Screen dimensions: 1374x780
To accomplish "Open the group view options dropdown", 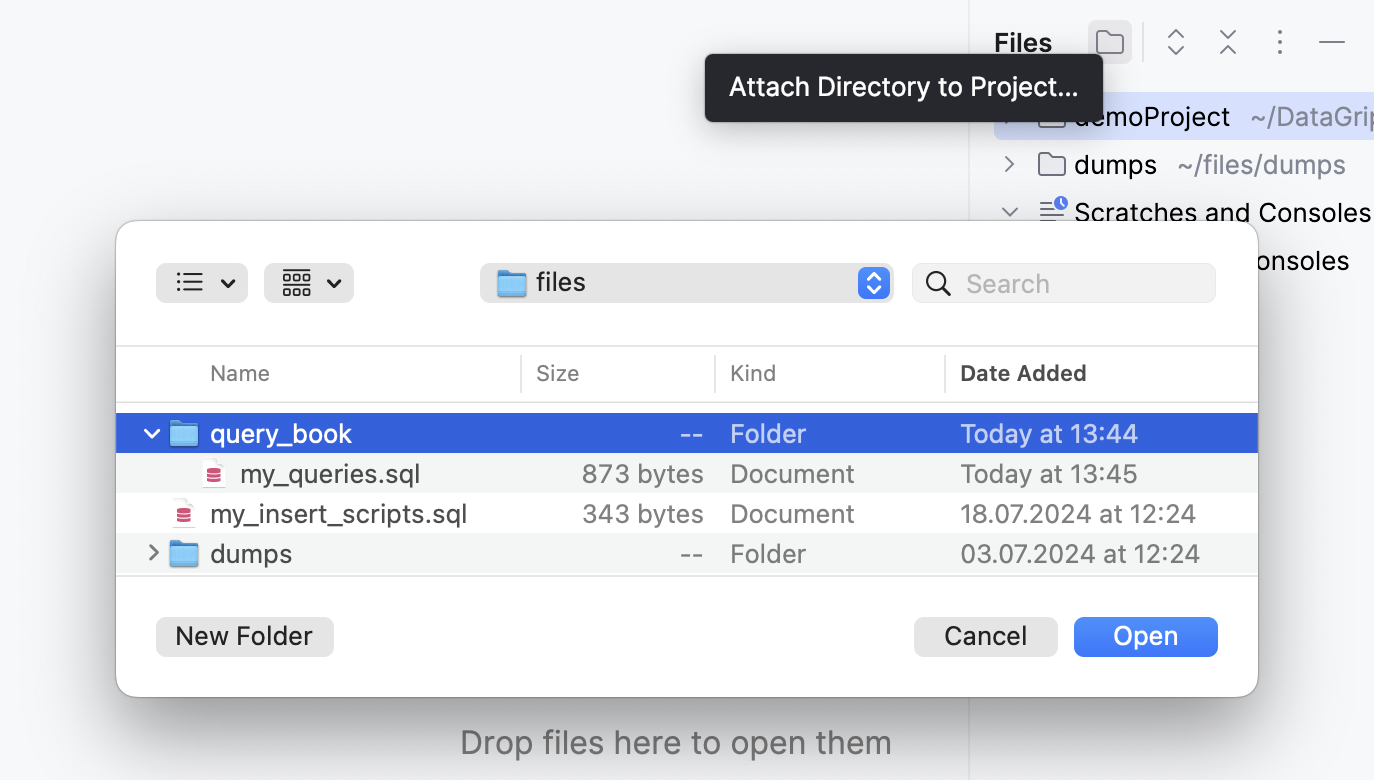I will coord(308,283).
